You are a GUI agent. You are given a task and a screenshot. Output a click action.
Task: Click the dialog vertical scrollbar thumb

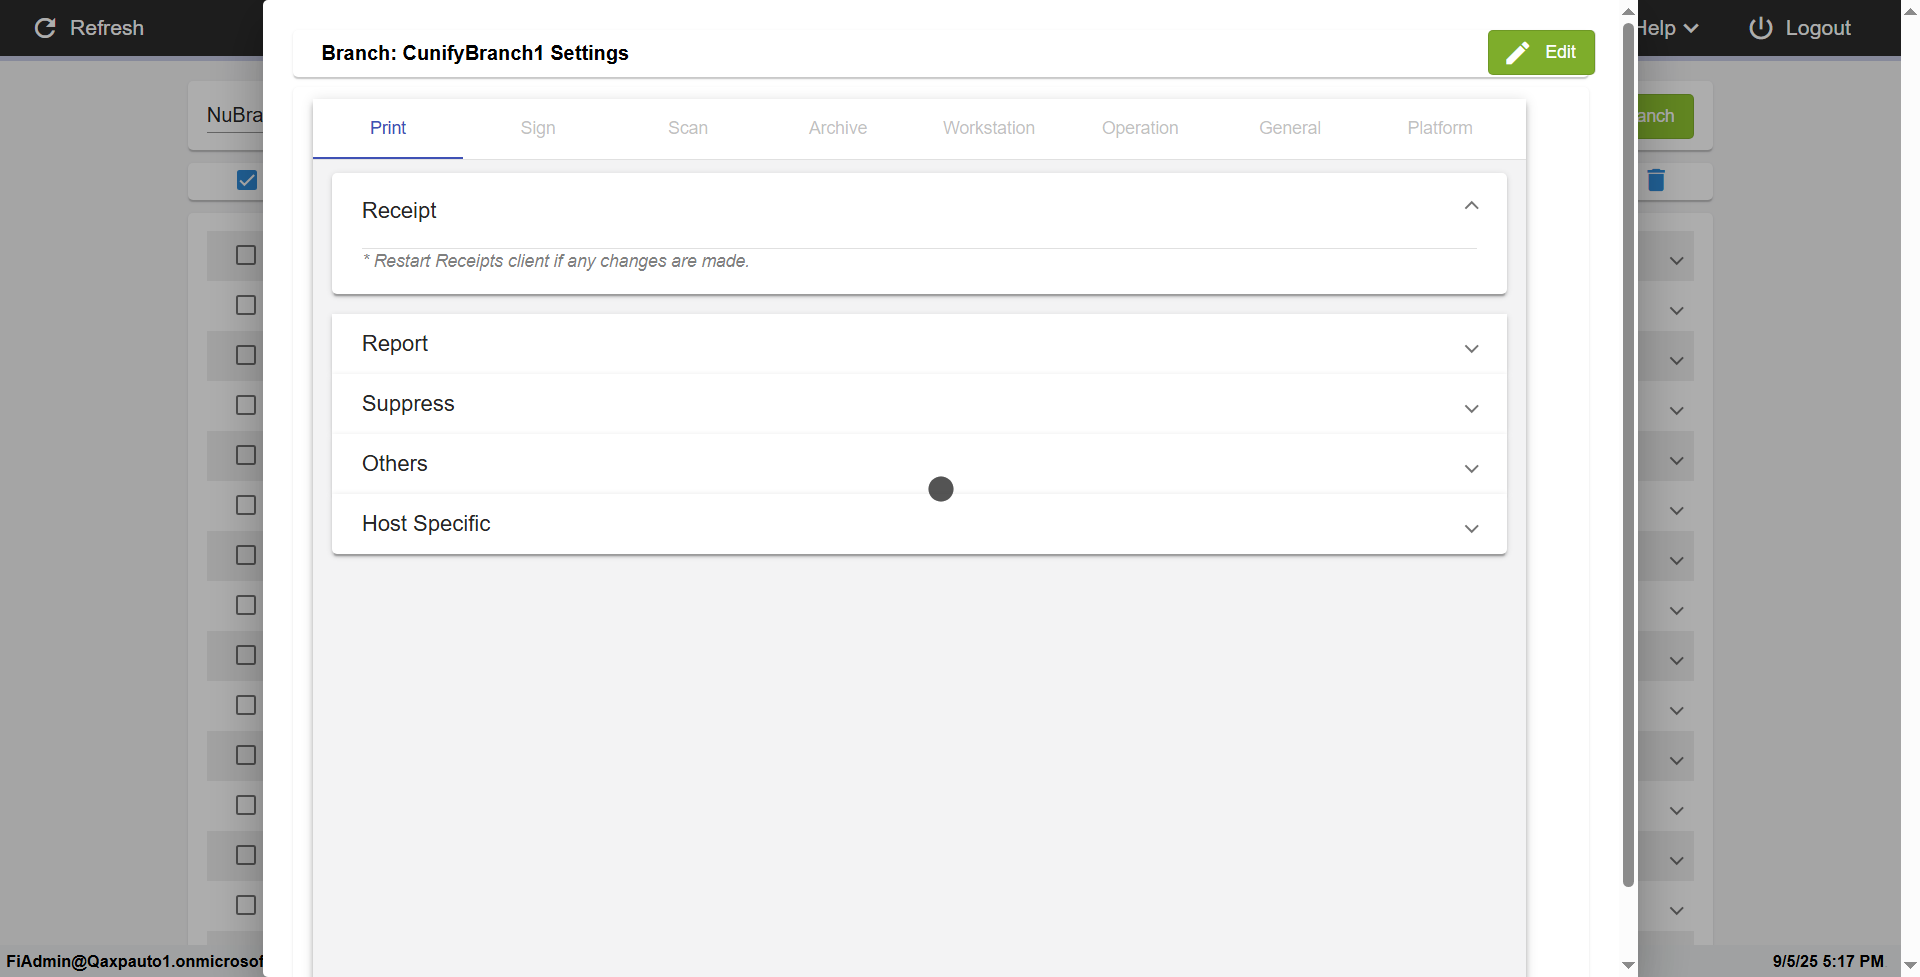1628,455
